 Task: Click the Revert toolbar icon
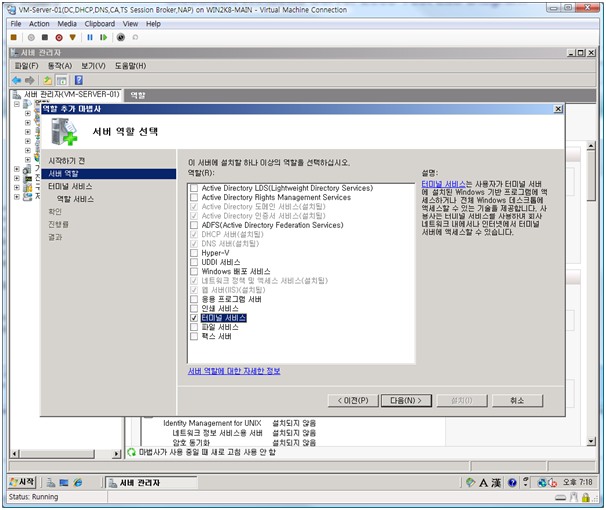tap(135, 37)
